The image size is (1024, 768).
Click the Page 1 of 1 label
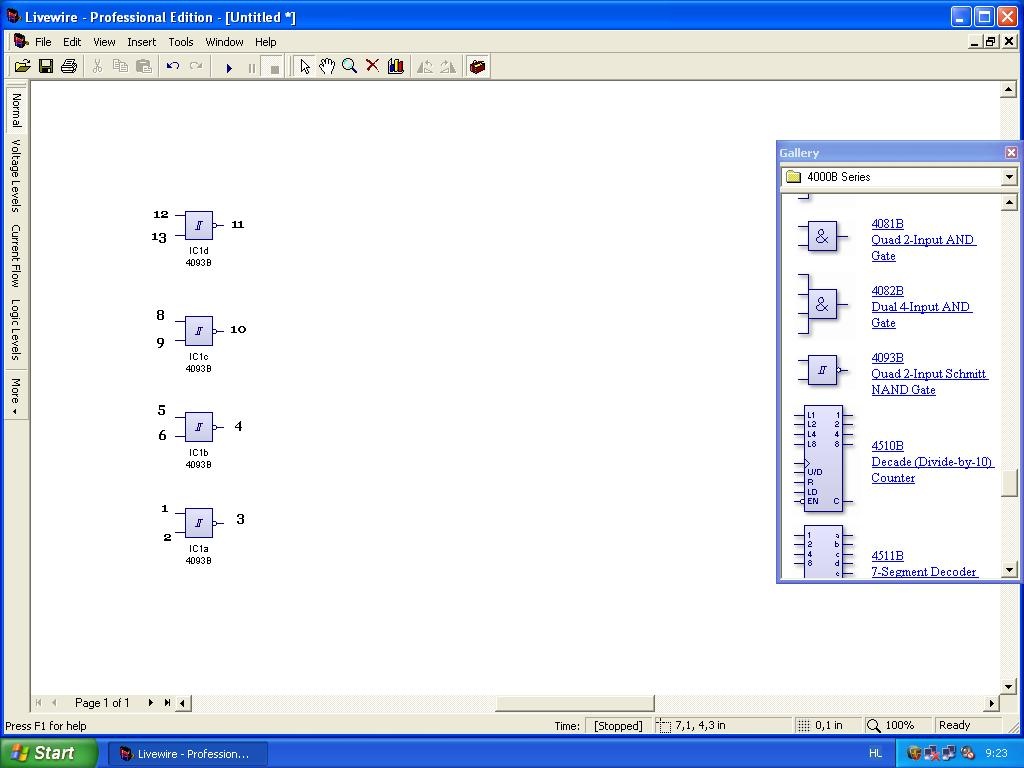click(102, 703)
